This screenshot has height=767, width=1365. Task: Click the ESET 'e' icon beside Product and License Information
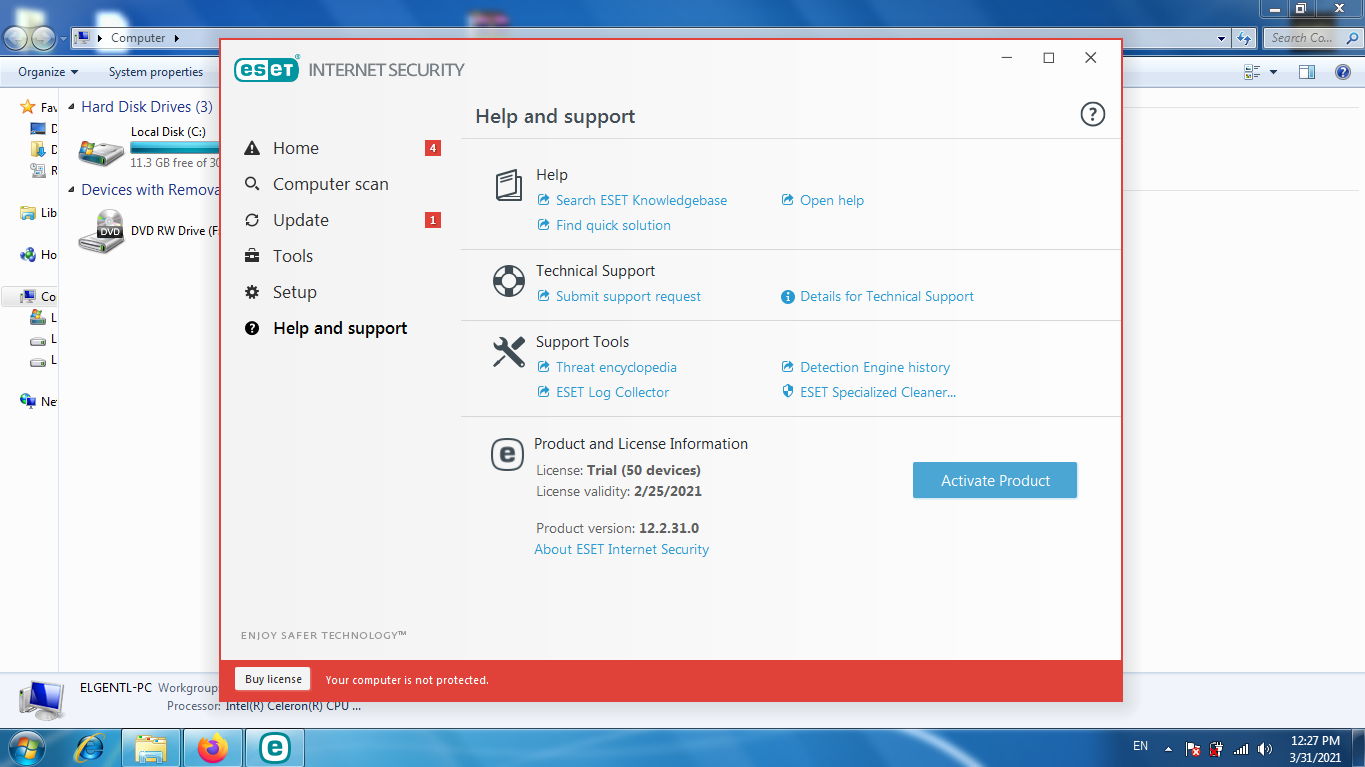[507, 455]
